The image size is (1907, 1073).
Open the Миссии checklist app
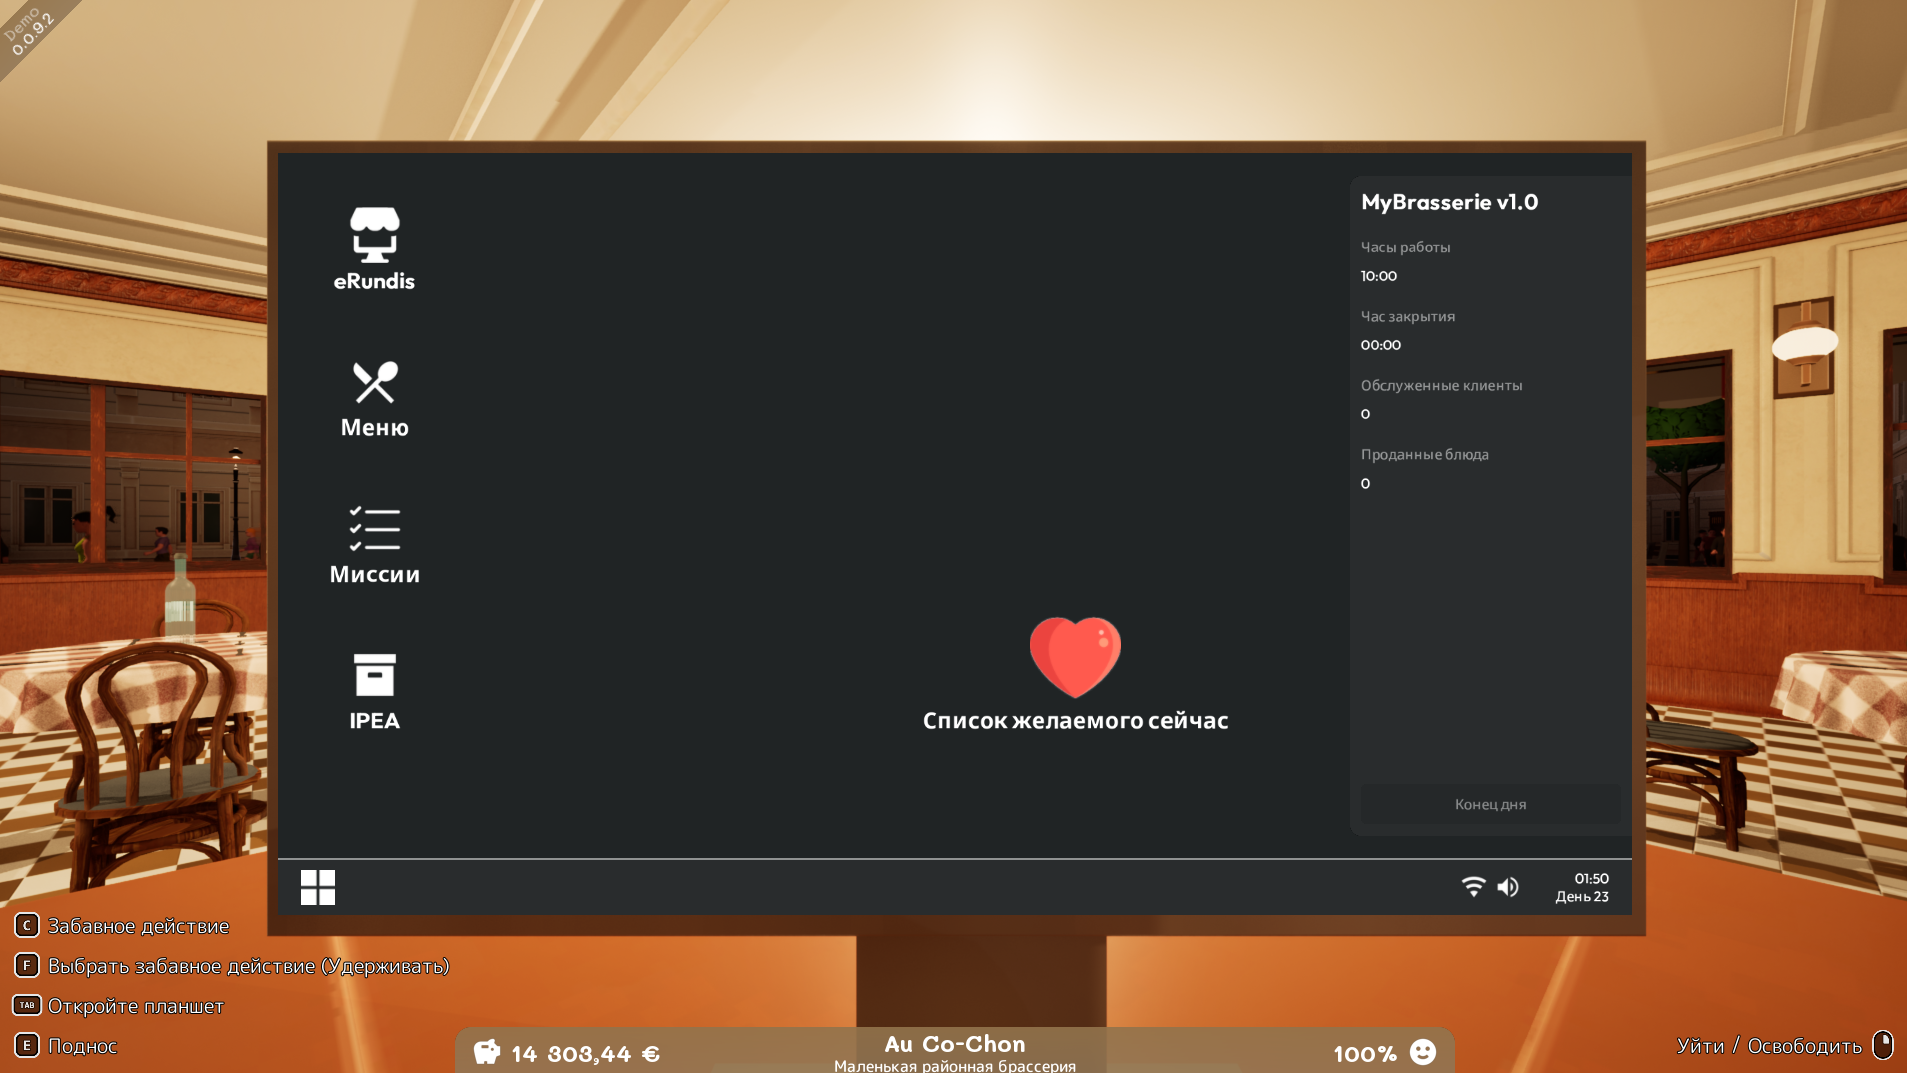coord(374,545)
